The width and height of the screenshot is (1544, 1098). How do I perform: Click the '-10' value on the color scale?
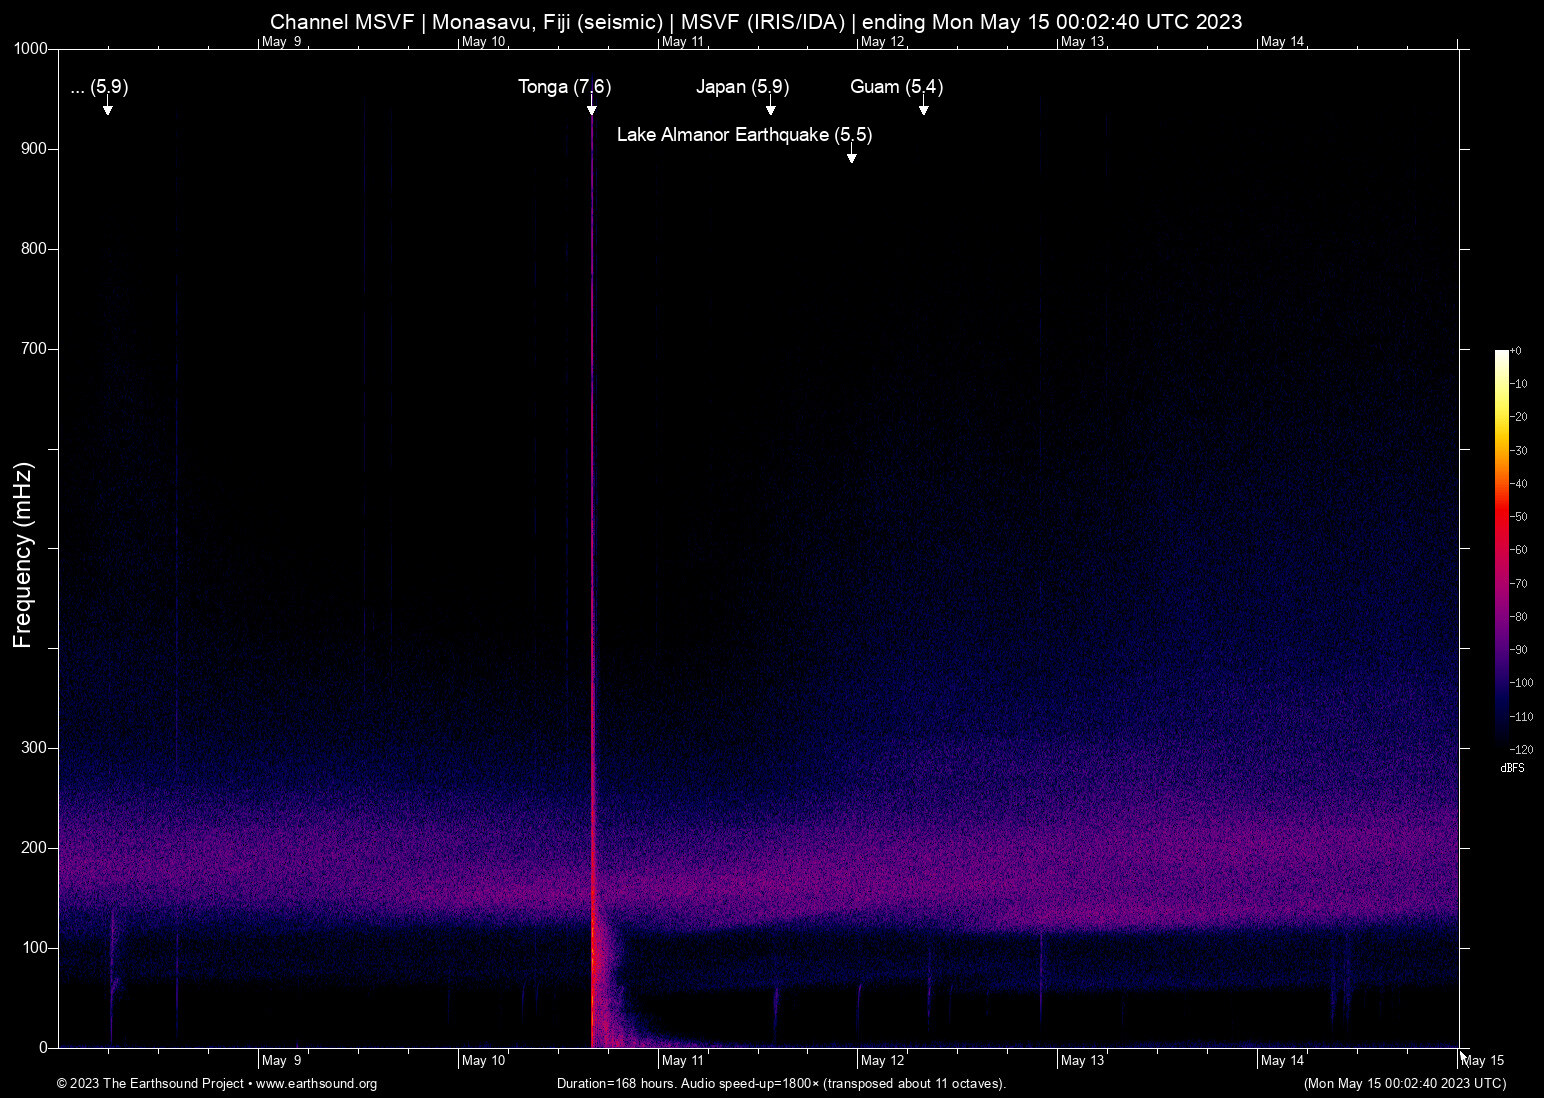[x=1519, y=384]
